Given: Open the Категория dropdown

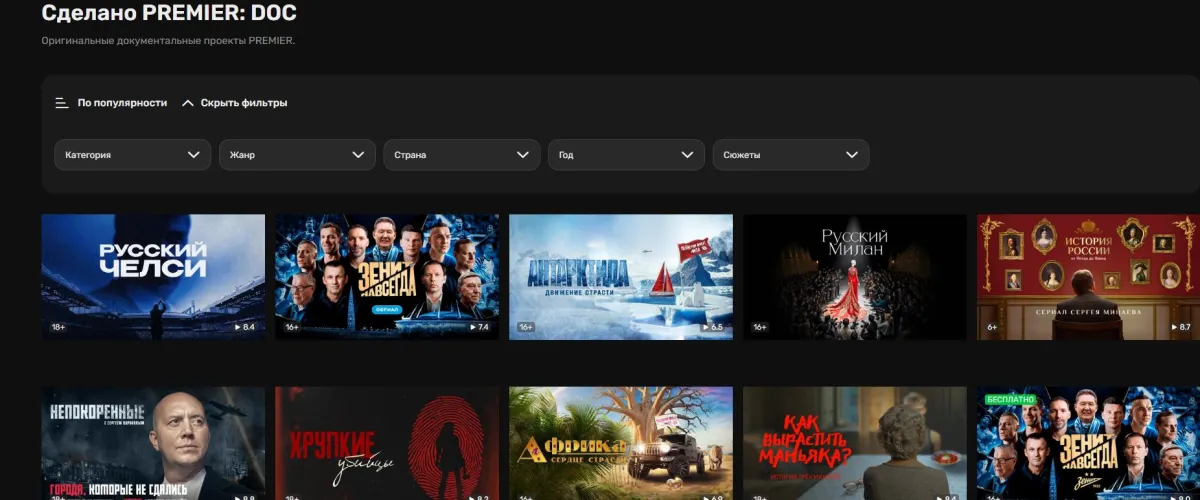Looking at the screenshot, I should pos(132,155).
